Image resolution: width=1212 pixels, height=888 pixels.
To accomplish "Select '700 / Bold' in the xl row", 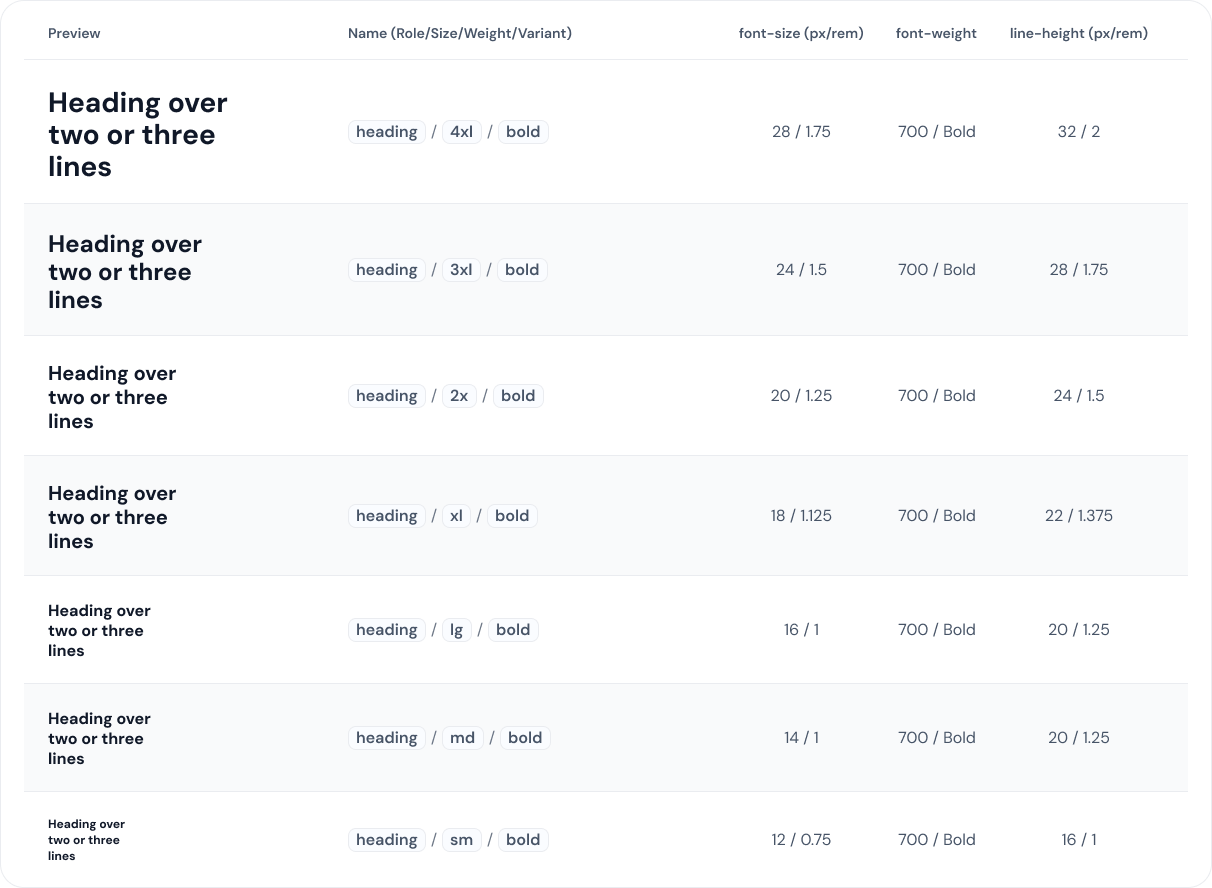I will click(x=936, y=515).
